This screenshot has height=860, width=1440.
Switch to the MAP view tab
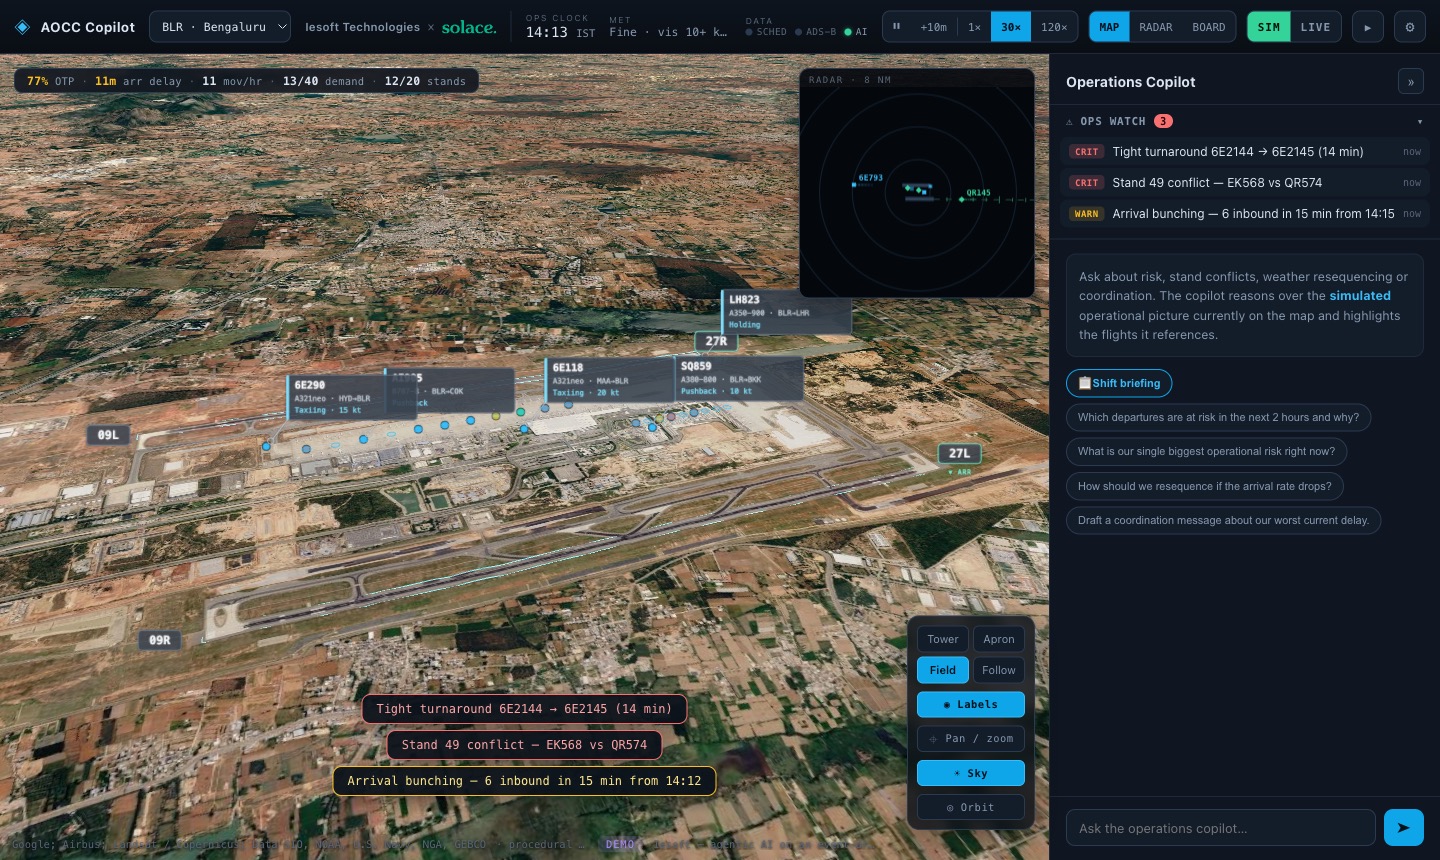1109,27
